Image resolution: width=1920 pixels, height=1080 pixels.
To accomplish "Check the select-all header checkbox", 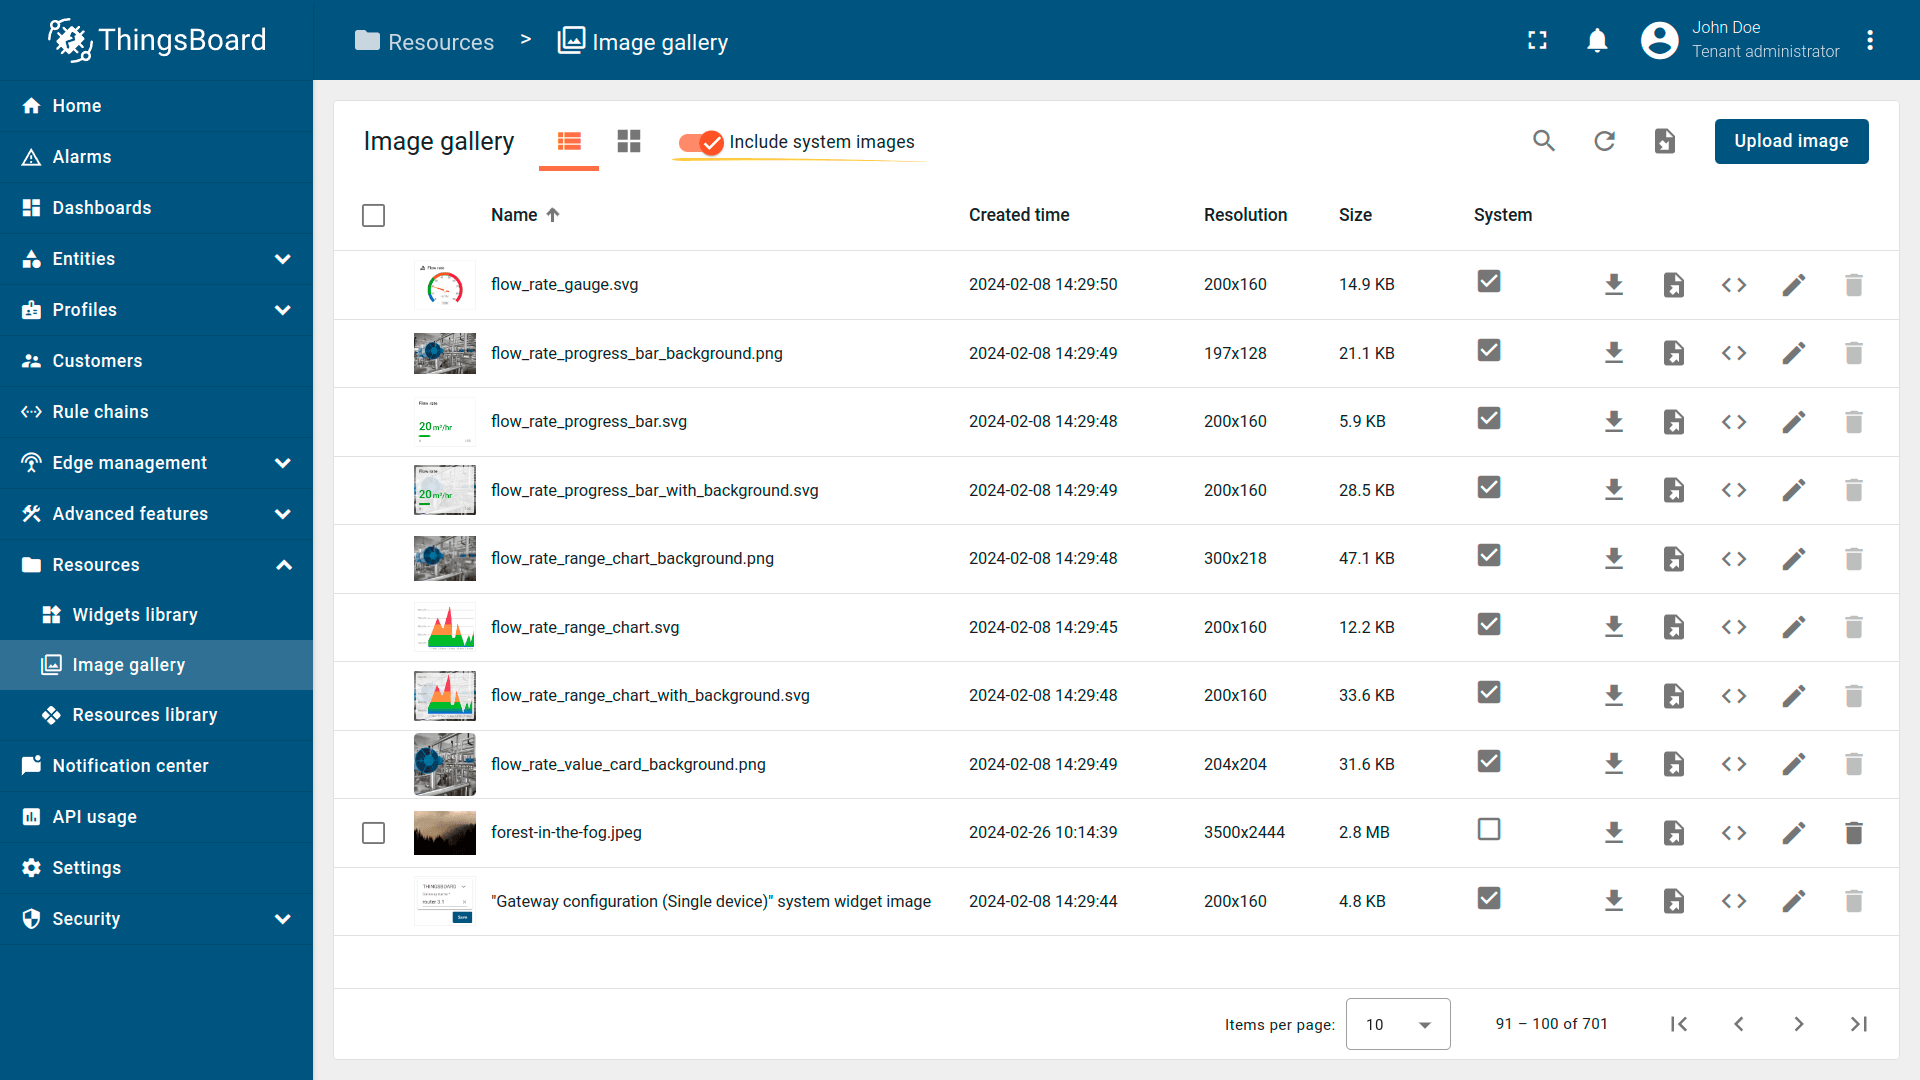I will pos(373,215).
